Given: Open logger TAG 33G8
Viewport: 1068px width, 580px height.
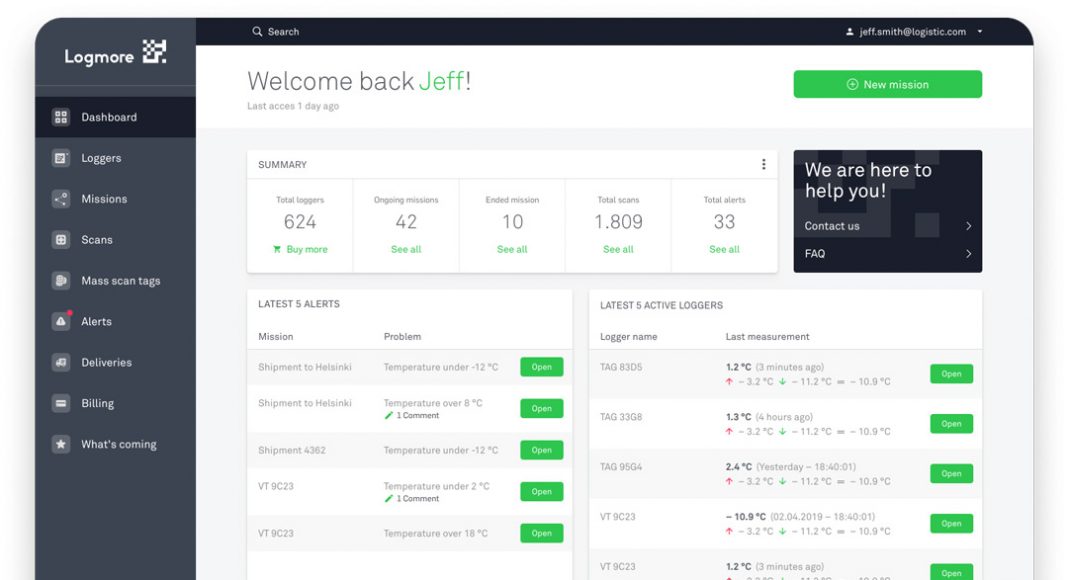Looking at the screenshot, I should coord(952,423).
